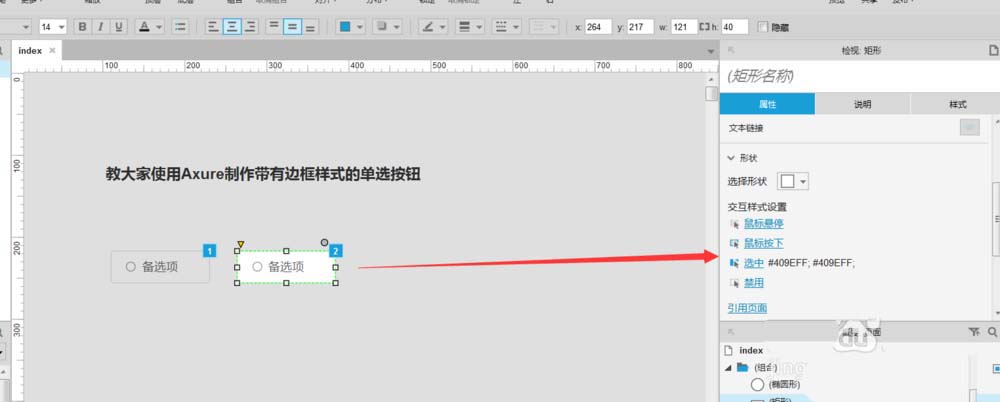Screen dimensions: 1000x402
Task: Collapse the 形状 section
Action: (731, 158)
